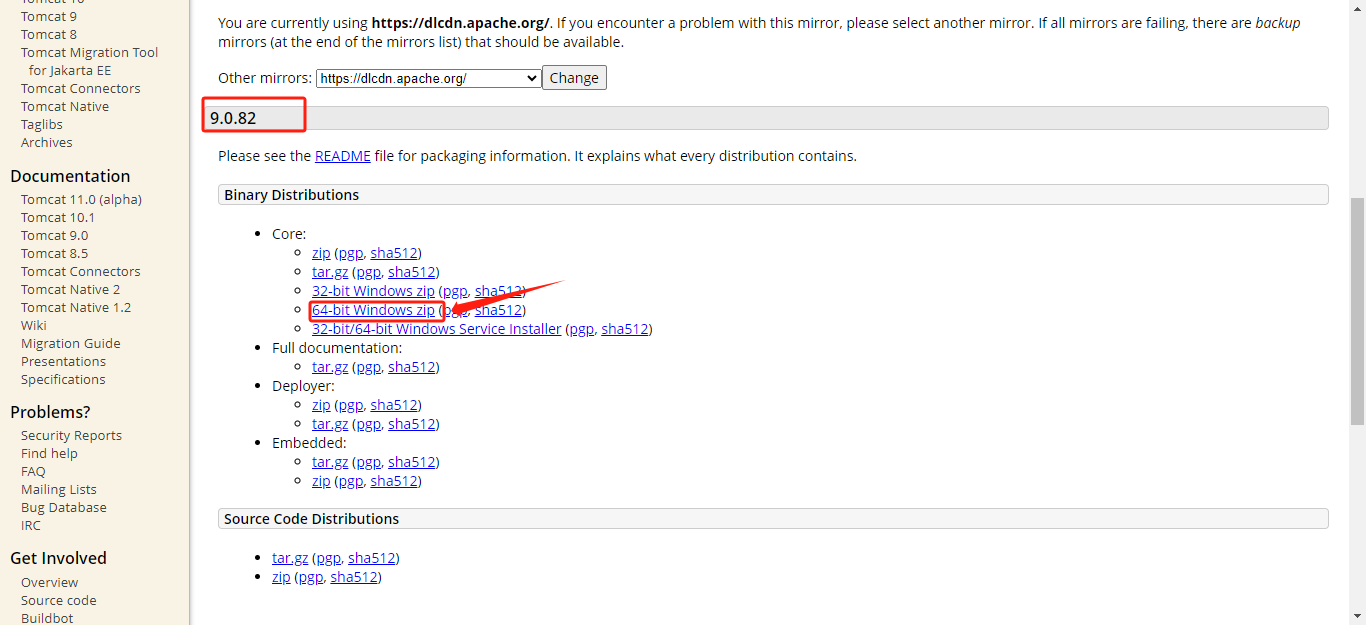Screen dimensions: 1366x625
Task: Click the Change mirror button
Action: tap(574, 78)
